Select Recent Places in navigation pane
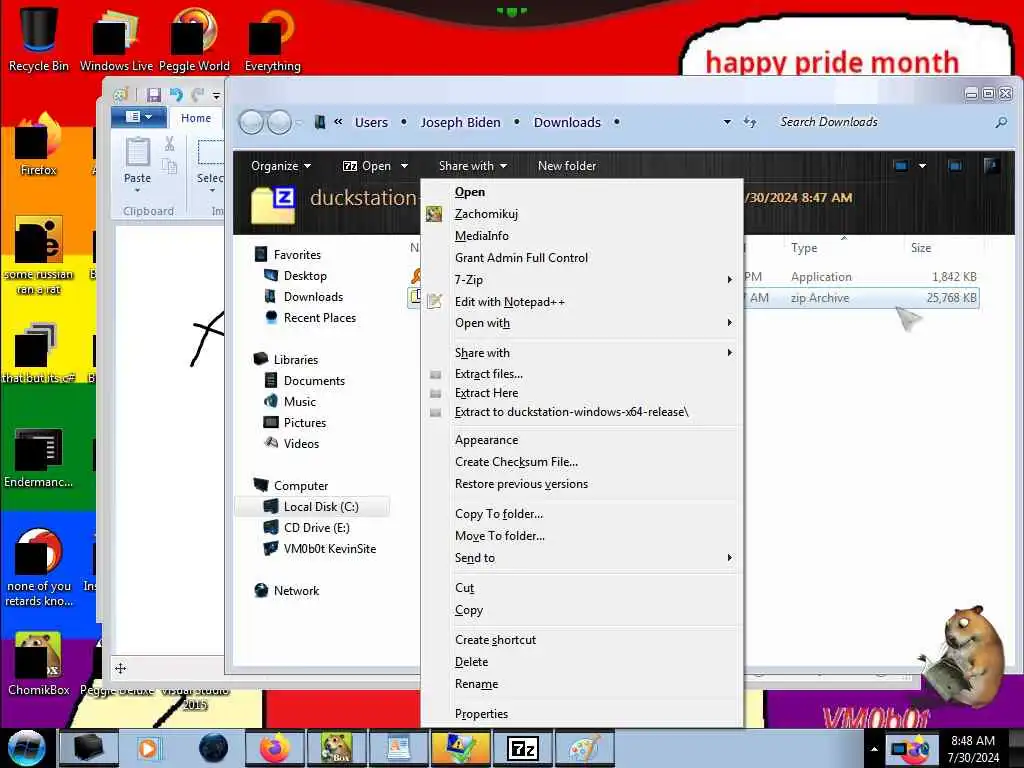Screen dimensions: 1024x768 point(319,317)
